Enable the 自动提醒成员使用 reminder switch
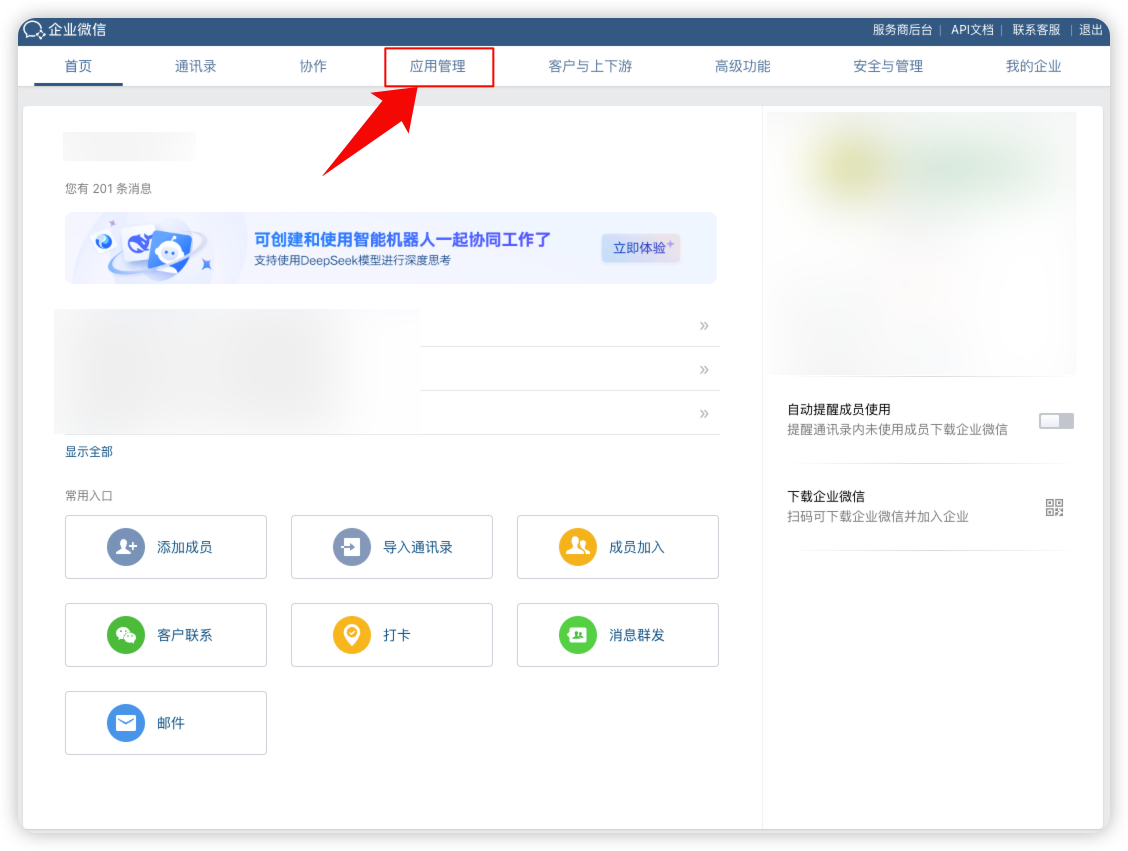Screen dimensions: 1128x851 pyautogui.click(x=1055, y=421)
